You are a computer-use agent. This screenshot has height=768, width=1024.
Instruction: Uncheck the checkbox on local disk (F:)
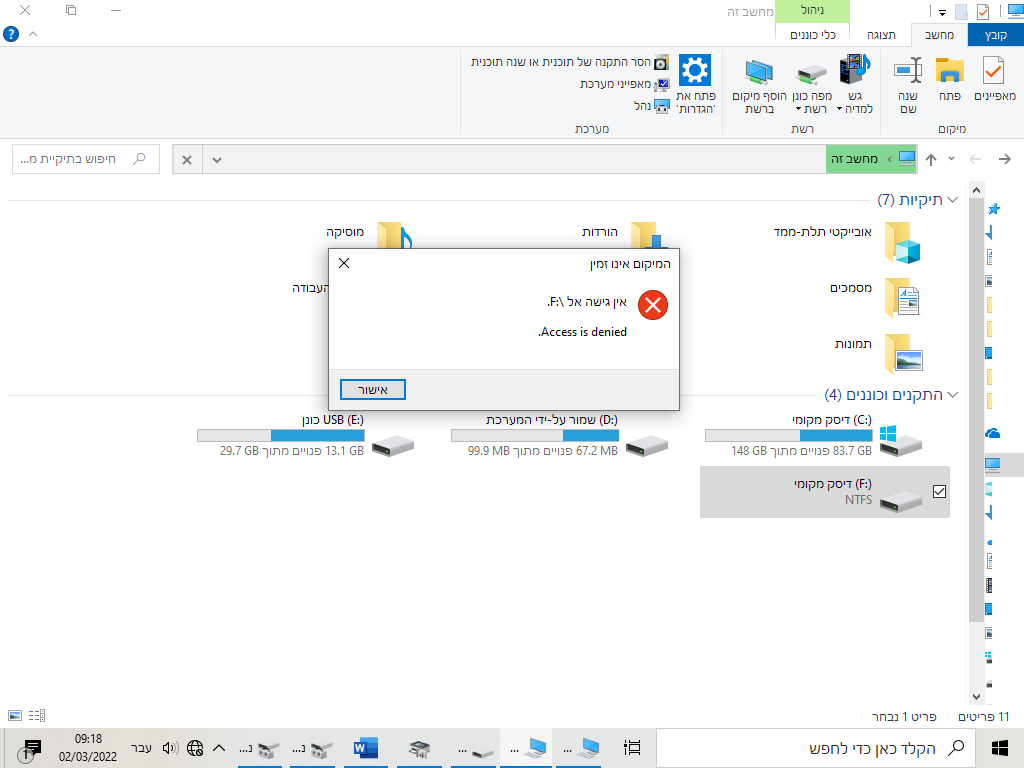[x=939, y=491]
